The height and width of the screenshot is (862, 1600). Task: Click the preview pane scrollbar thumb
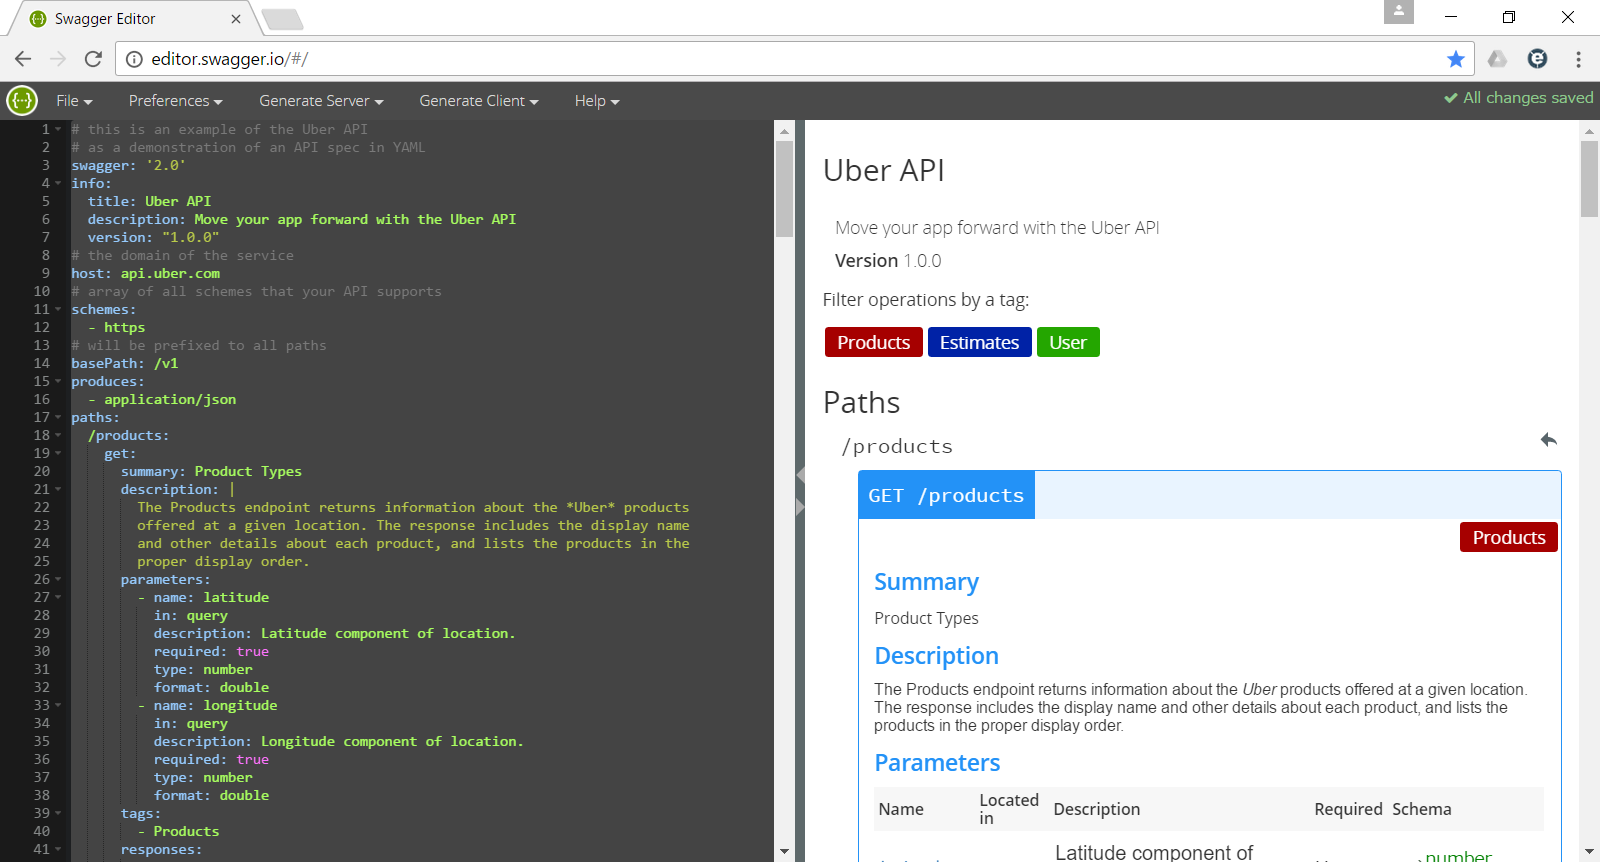pyautogui.click(x=1589, y=179)
